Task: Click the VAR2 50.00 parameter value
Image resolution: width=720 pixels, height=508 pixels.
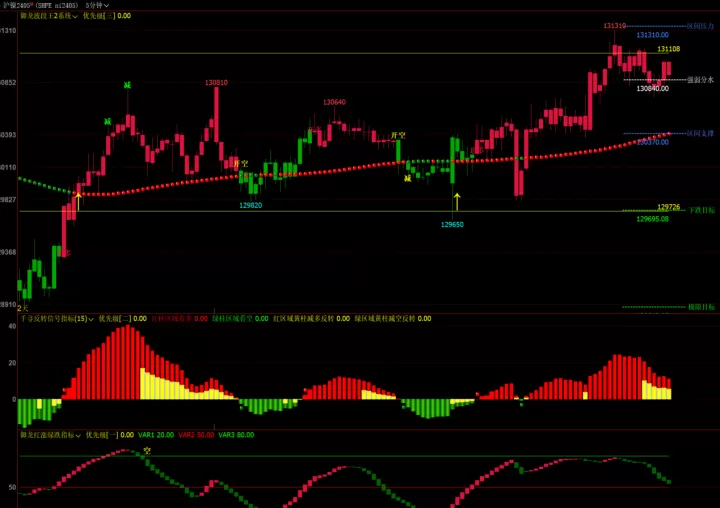Action: (x=196, y=435)
